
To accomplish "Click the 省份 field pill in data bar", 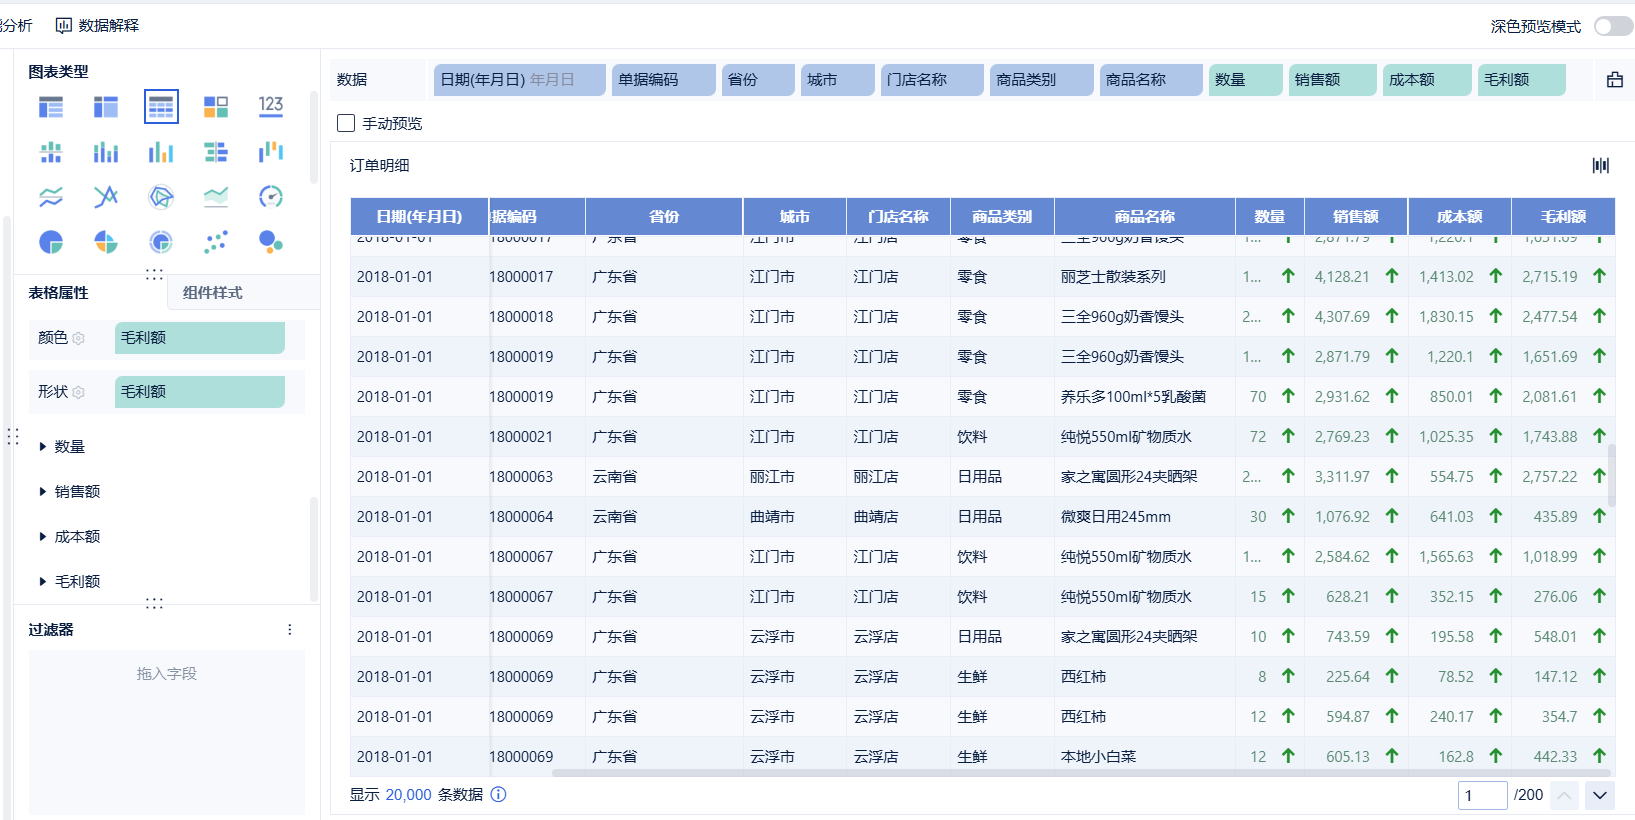I will point(758,80).
